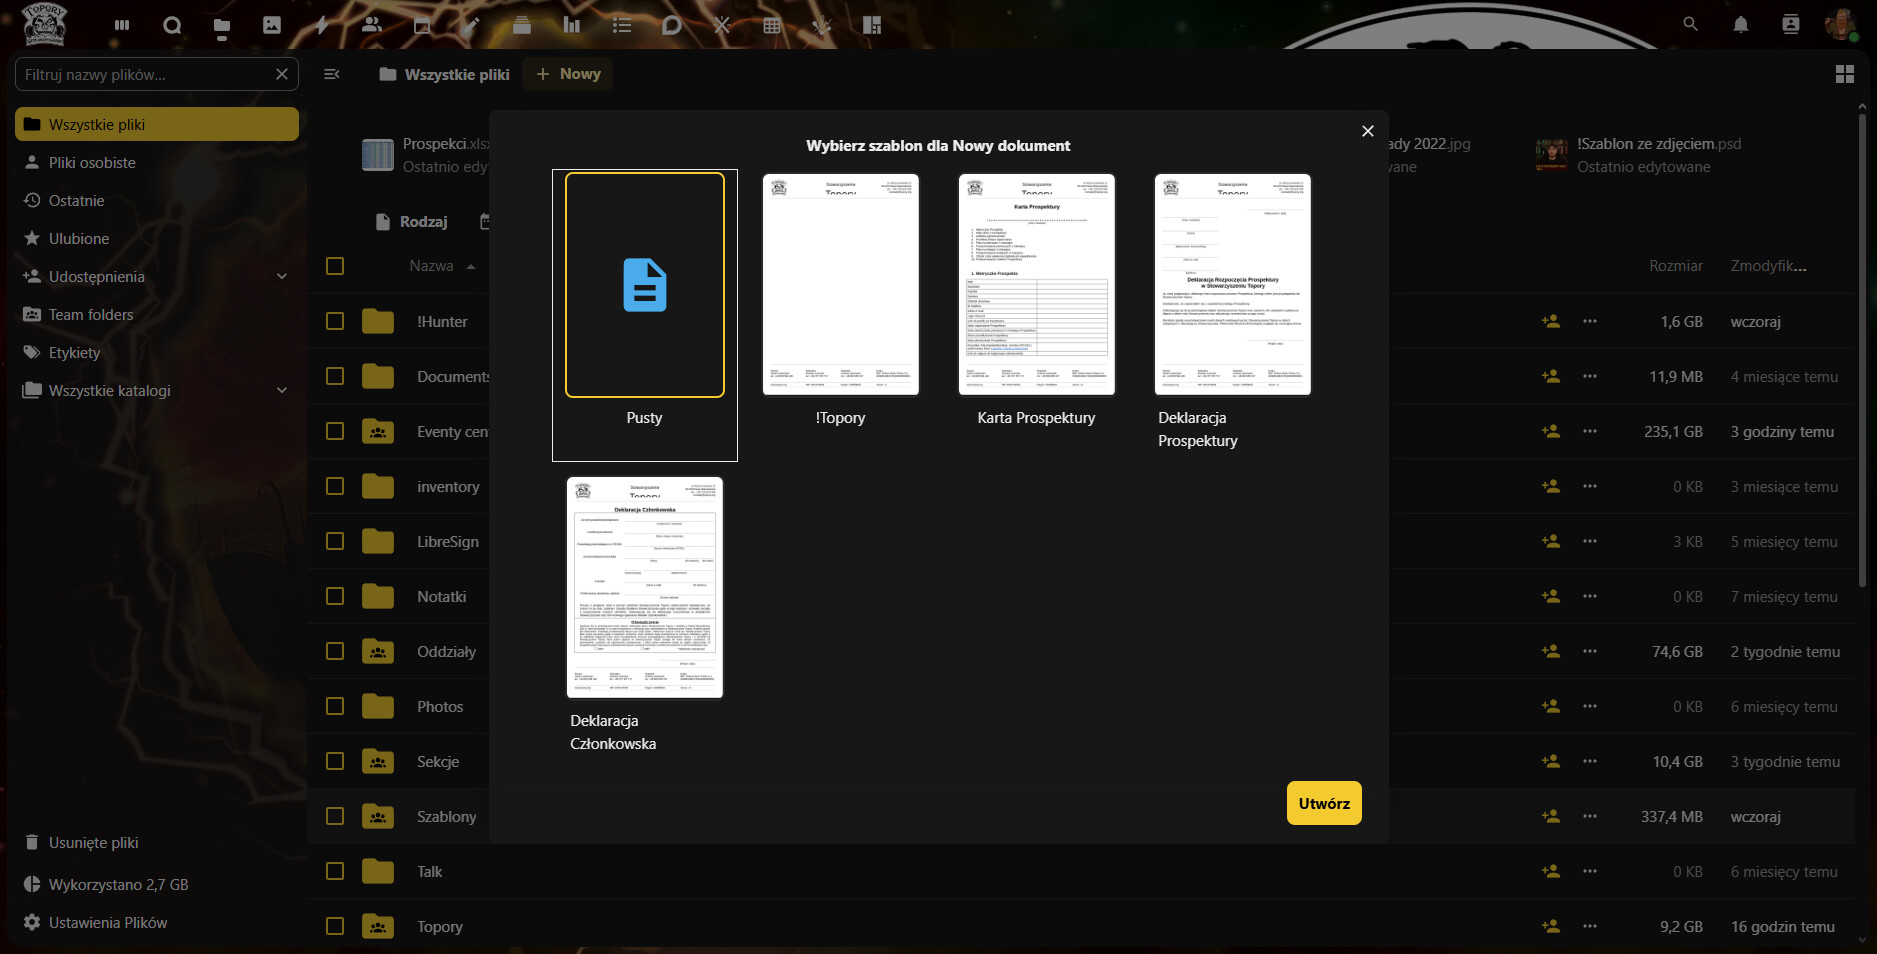Expand the Udostępnienia section chevron
Screen dimensions: 1877x954
(x=282, y=277)
